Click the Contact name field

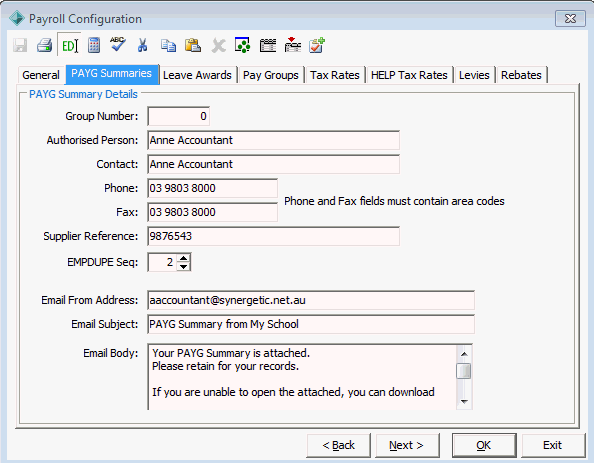click(x=274, y=164)
